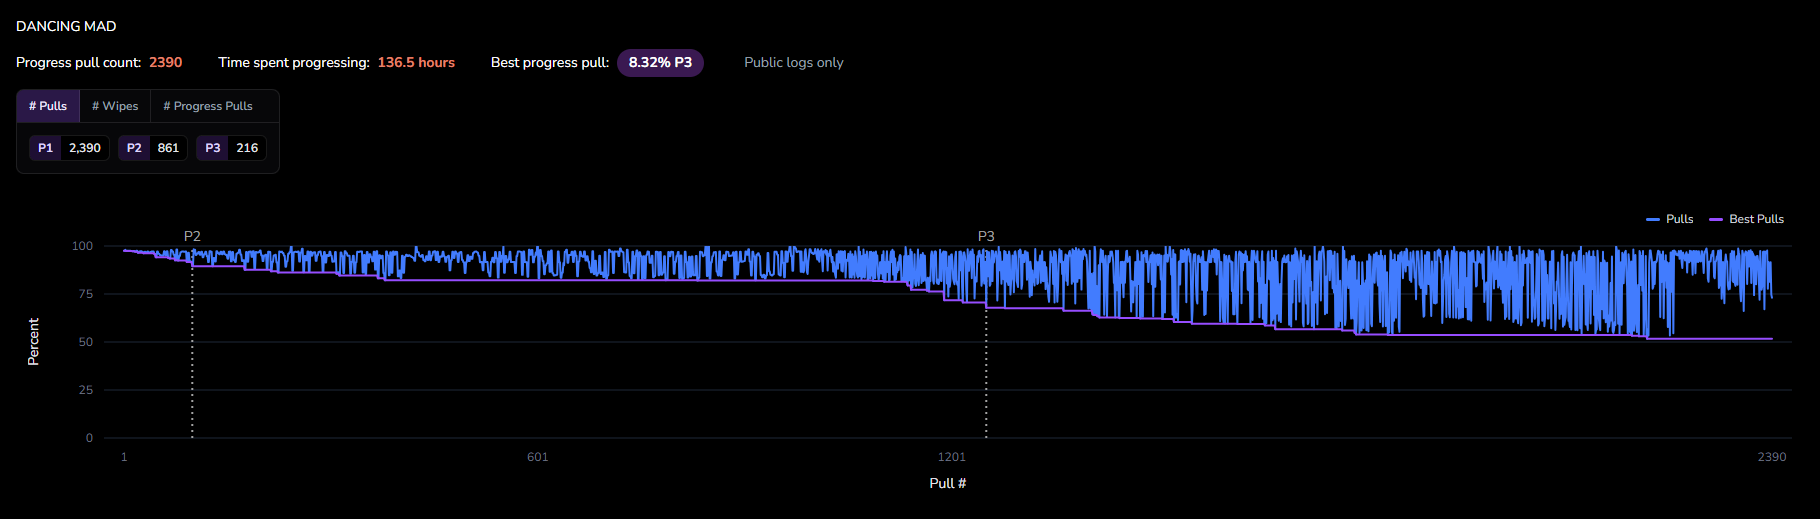The height and width of the screenshot is (519, 1820).
Task: Click the 2390 tick on pull axis
Action: click(1772, 457)
